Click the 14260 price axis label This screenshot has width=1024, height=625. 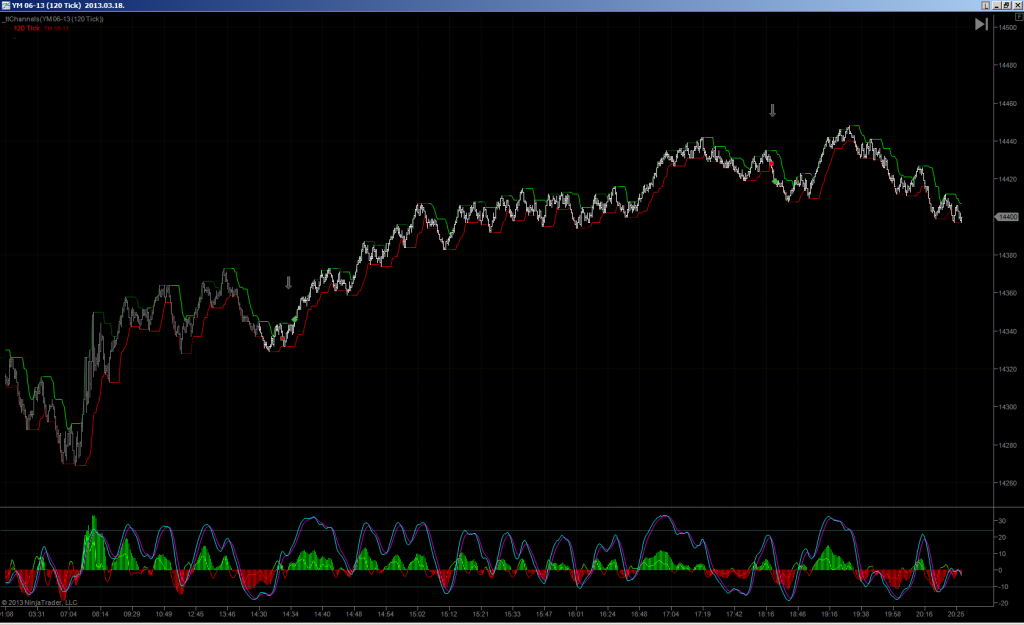(1007, 483)
